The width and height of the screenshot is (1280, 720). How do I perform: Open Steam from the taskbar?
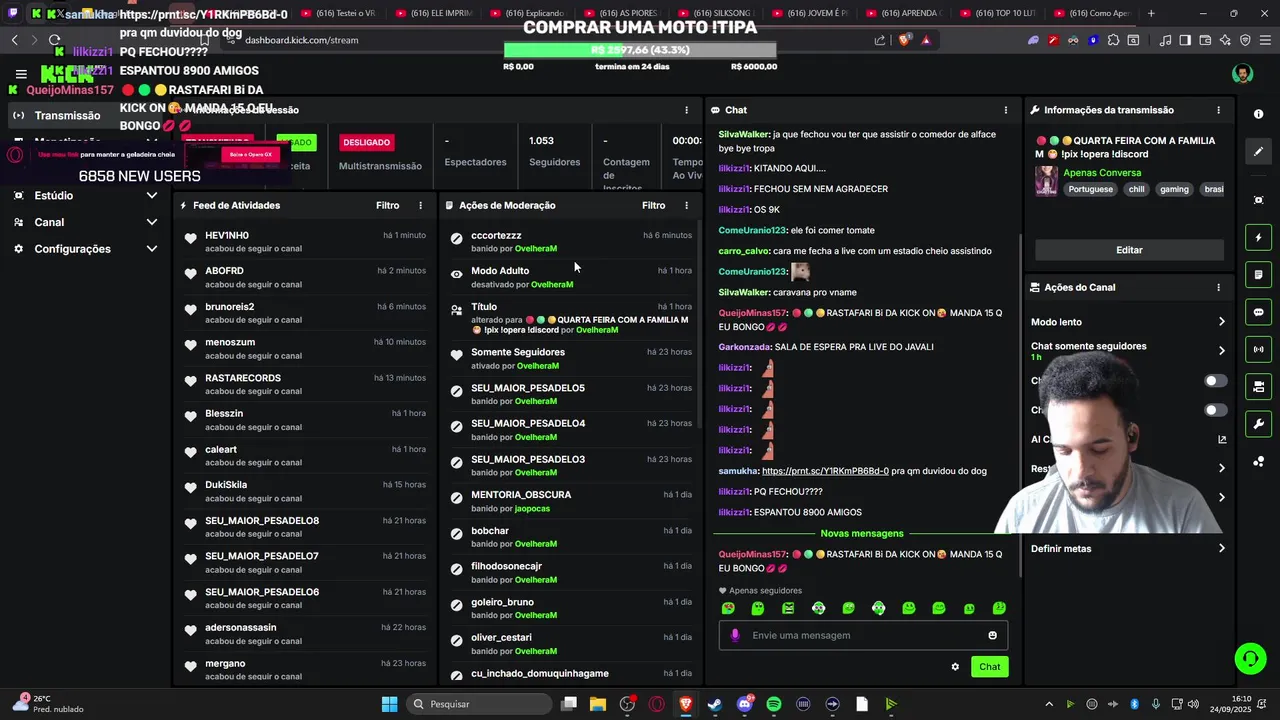tap(715, 704)
